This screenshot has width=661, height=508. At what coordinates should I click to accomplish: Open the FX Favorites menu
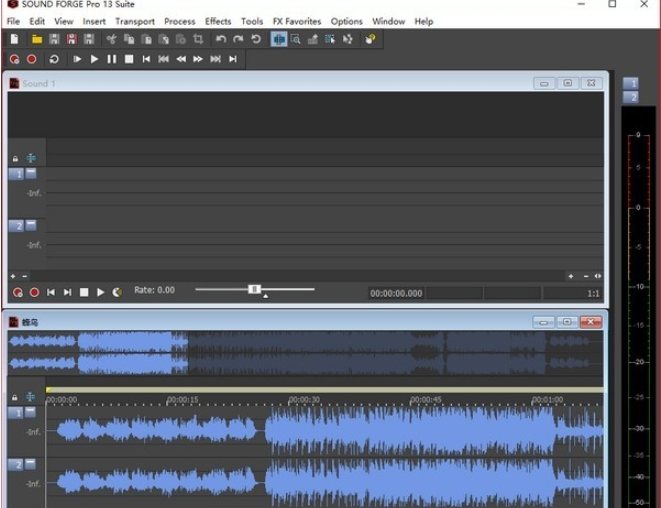298,21
